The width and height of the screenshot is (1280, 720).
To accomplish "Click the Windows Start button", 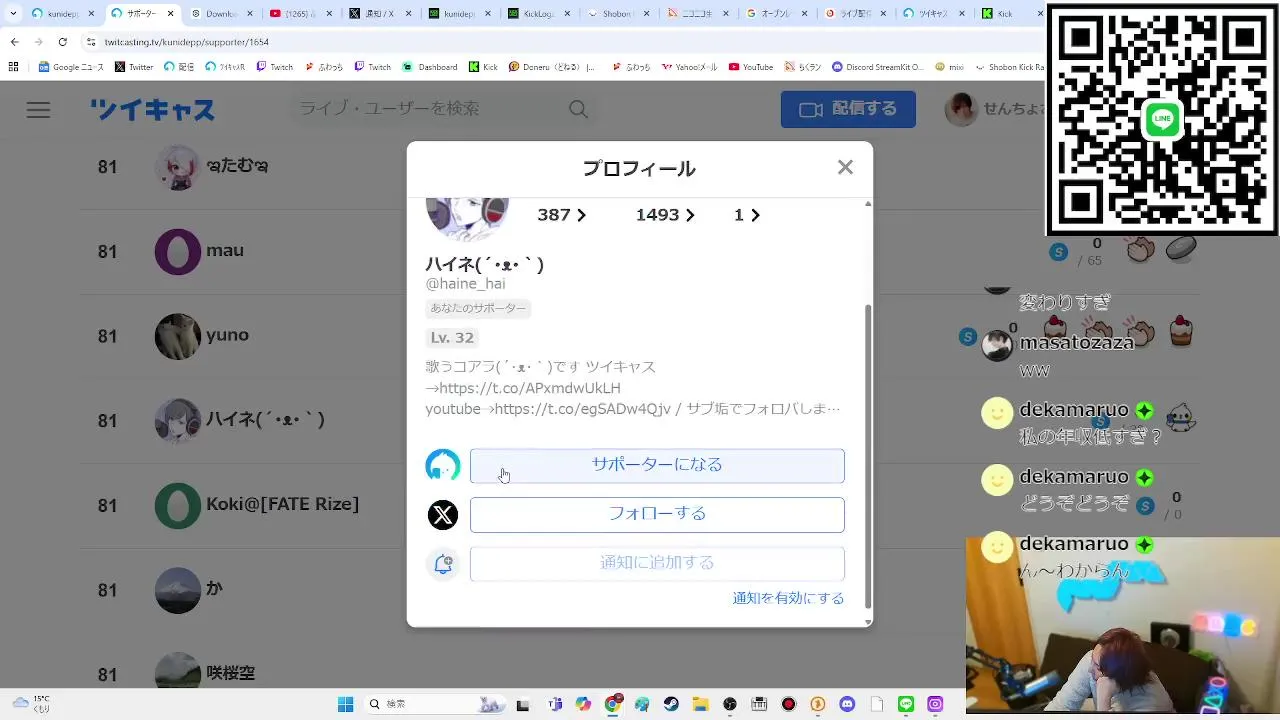I will coord(345,704).
